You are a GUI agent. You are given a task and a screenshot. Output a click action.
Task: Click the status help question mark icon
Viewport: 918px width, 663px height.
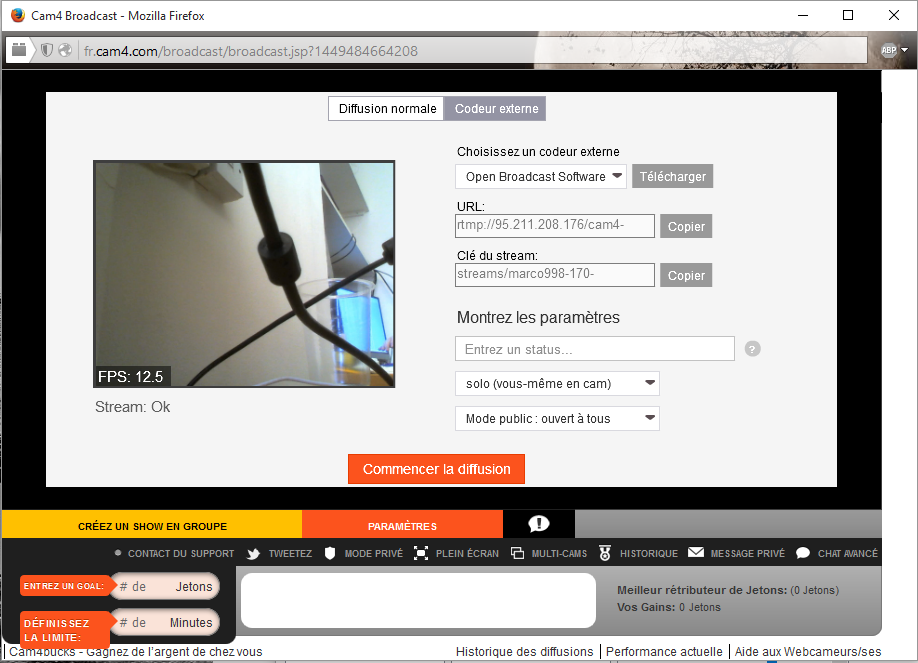click(x=753, y=349)
